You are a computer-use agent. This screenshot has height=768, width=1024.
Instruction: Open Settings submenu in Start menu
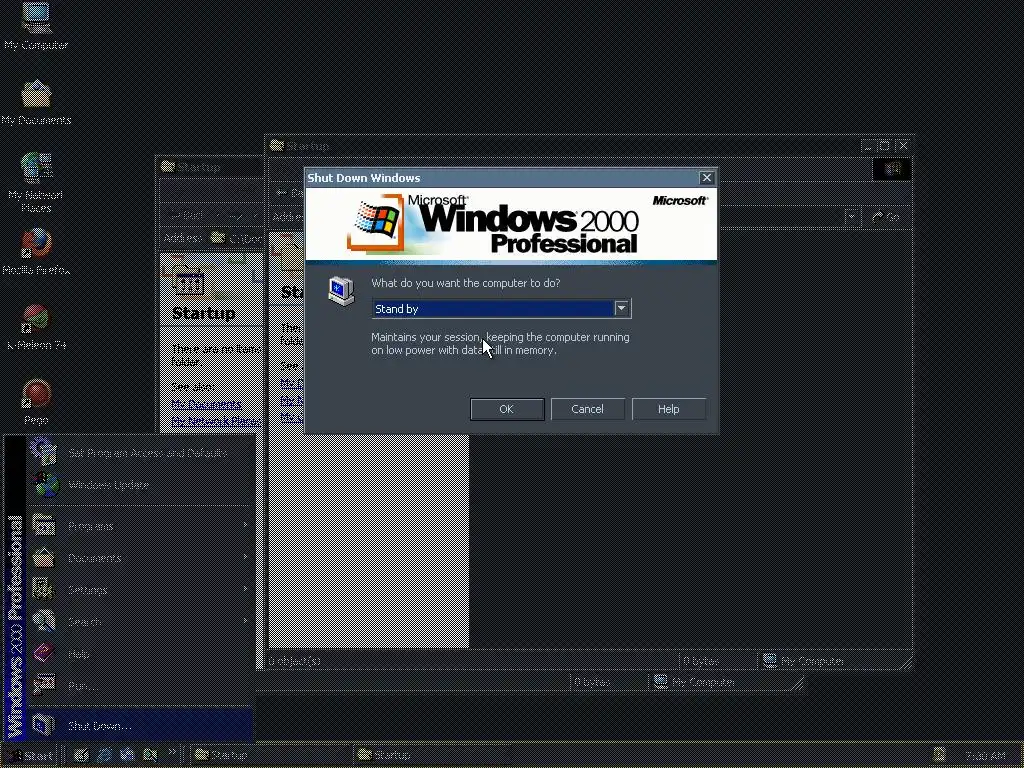point(140,590)
